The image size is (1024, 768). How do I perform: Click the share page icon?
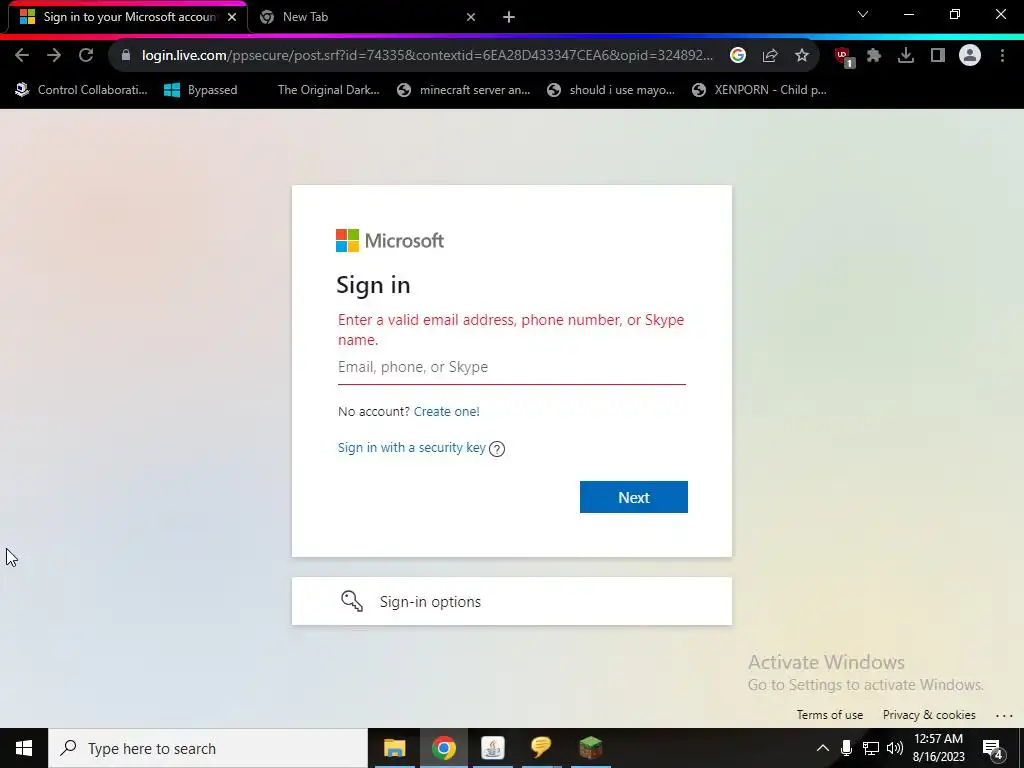770,56
